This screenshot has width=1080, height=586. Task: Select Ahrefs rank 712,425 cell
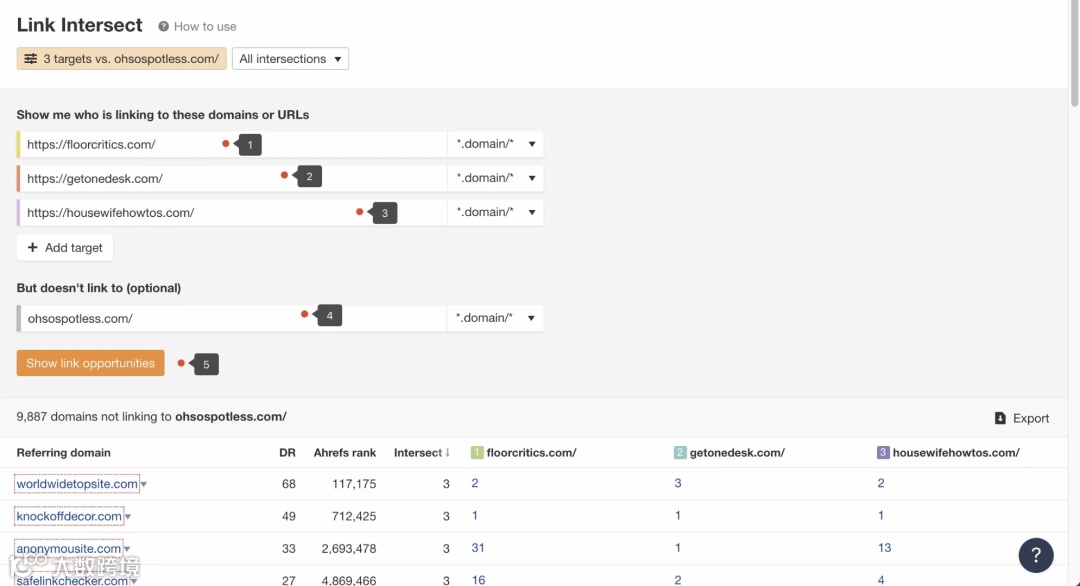point(354,516)
